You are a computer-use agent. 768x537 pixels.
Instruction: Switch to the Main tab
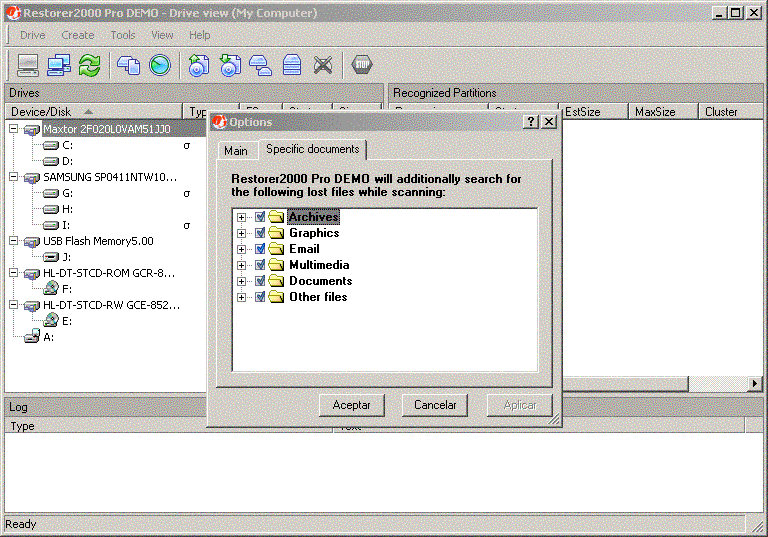click(236, 151)
